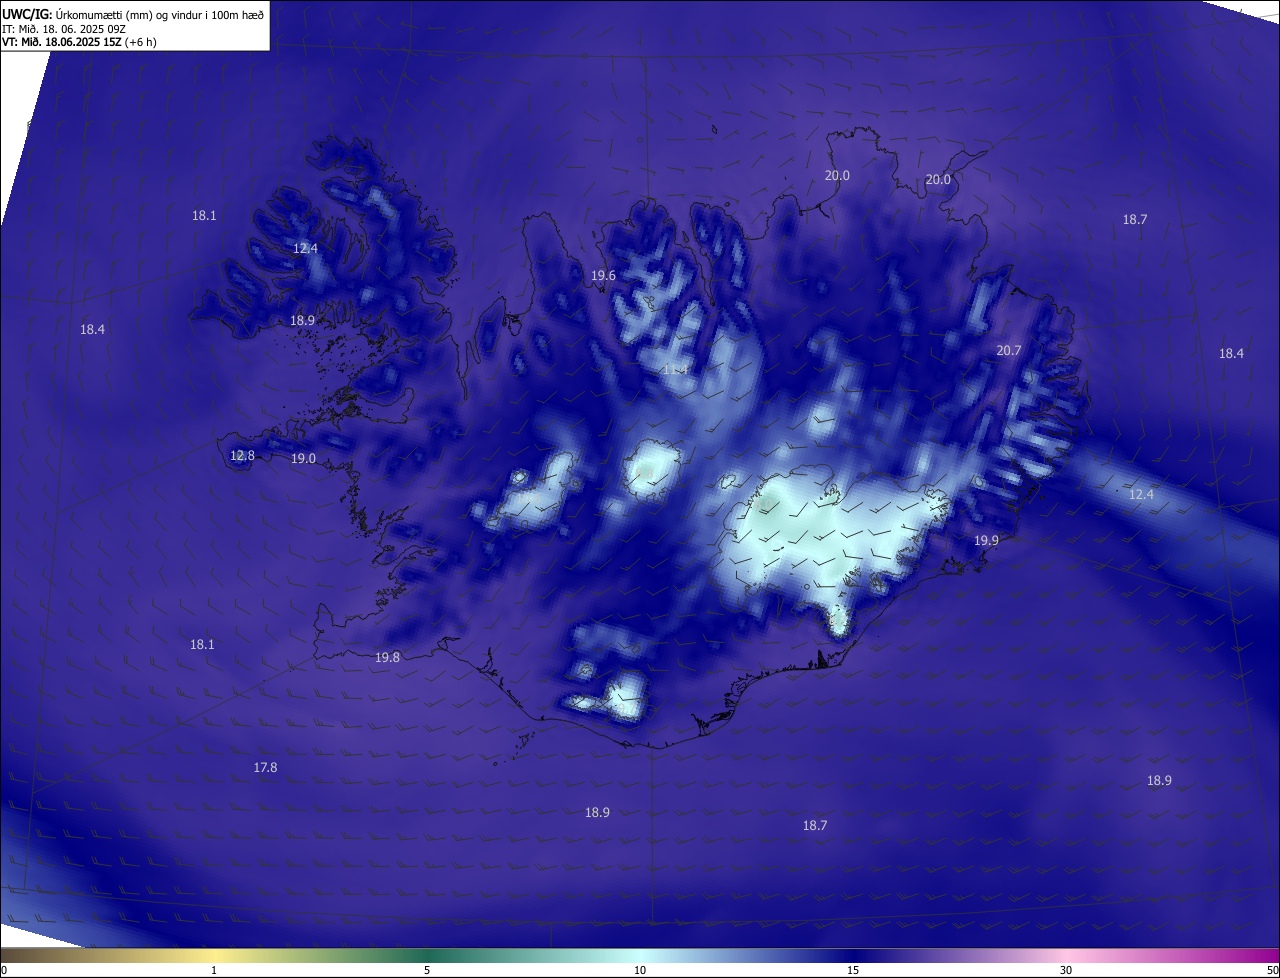Click the 20.7 value on the map

coord(1009,350)
